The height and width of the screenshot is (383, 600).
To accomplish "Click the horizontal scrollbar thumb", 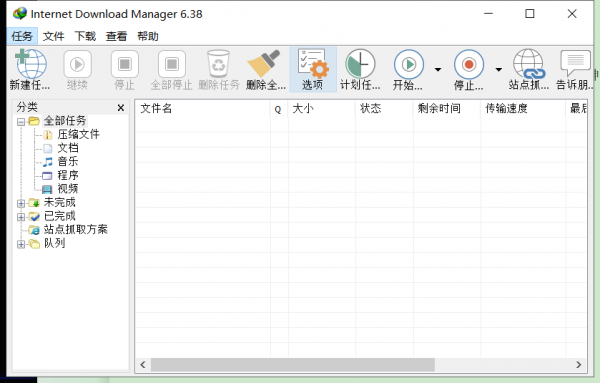I will click(293, 365).
